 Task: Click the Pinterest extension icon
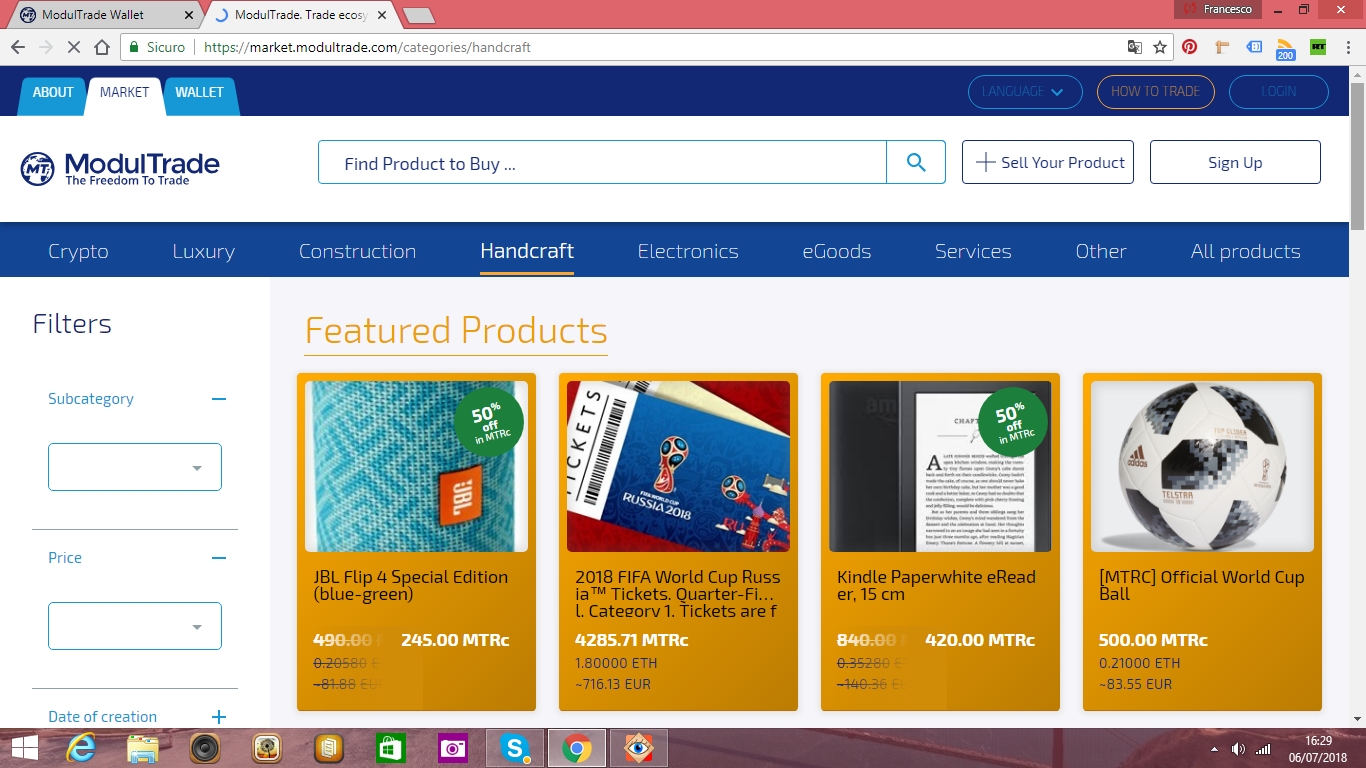(x=1189, y=47)
